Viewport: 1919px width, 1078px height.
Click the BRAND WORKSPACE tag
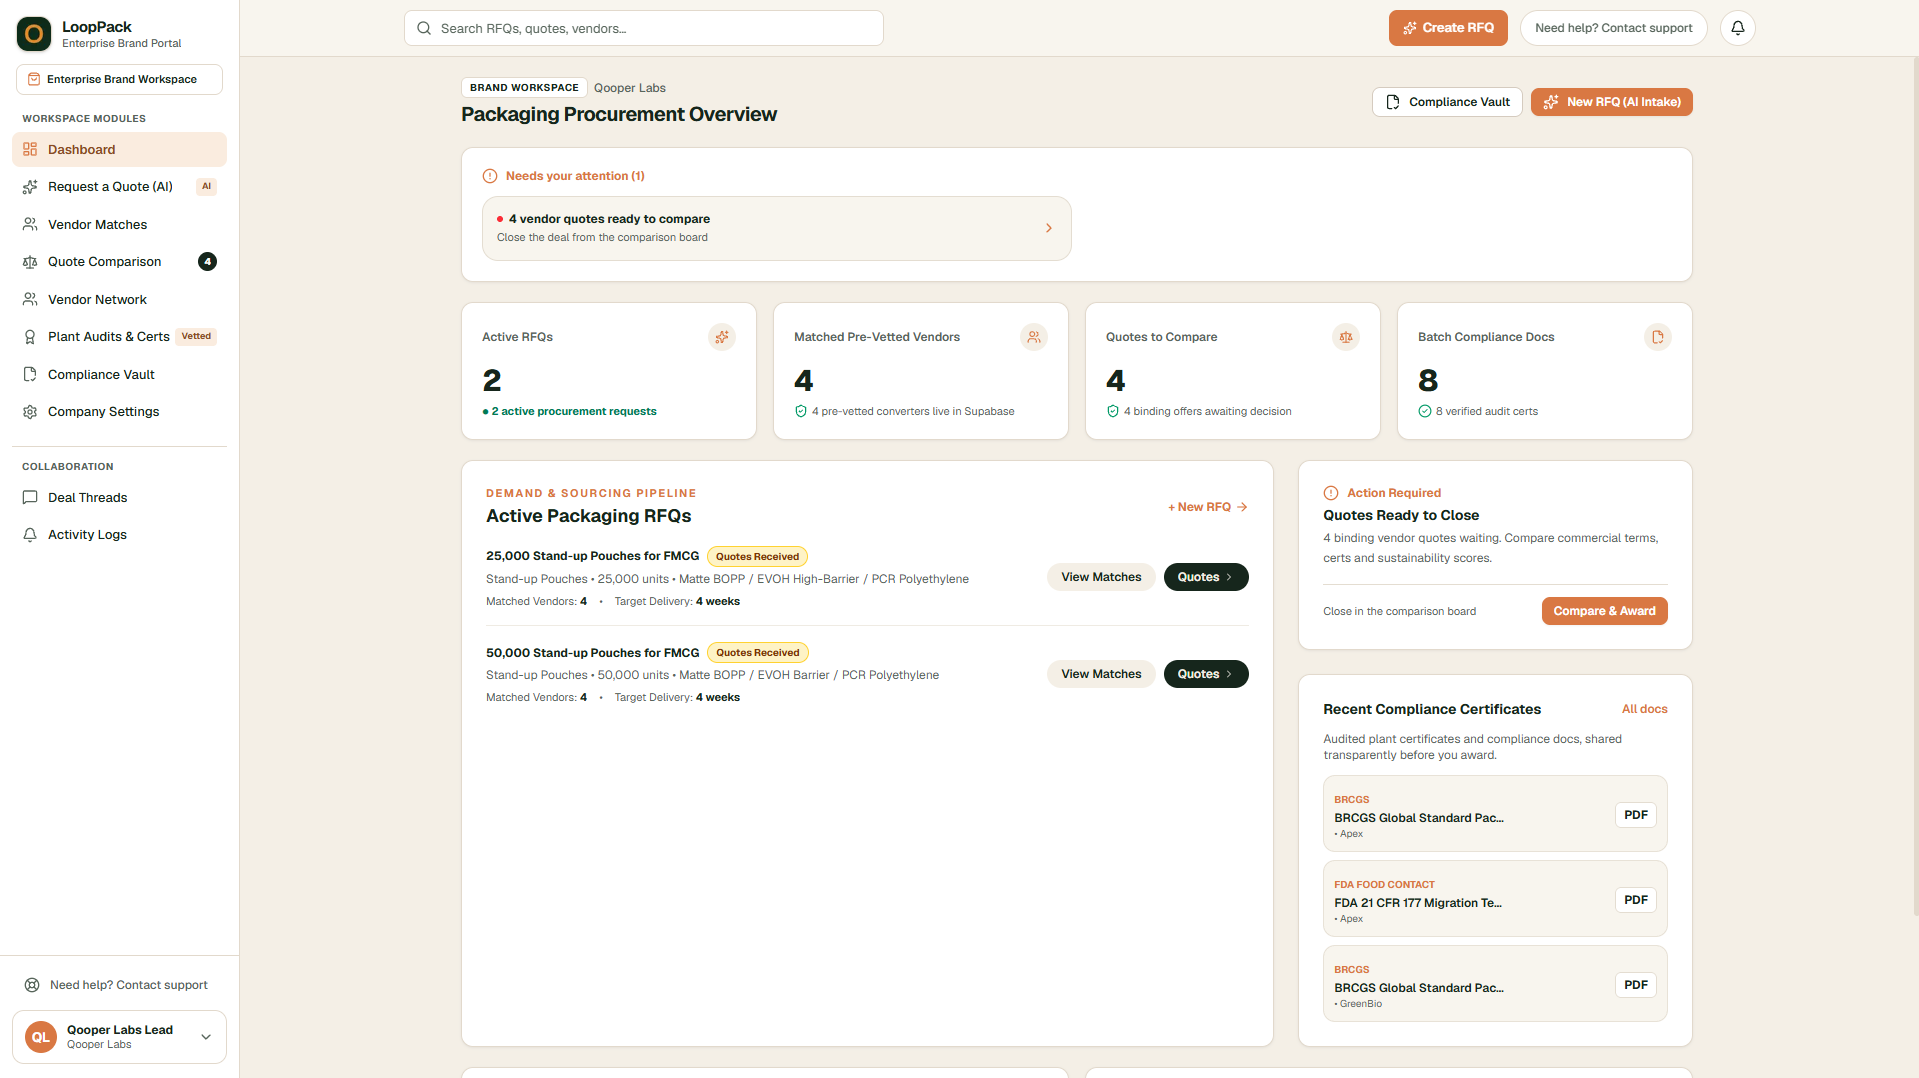click(524, 88)
